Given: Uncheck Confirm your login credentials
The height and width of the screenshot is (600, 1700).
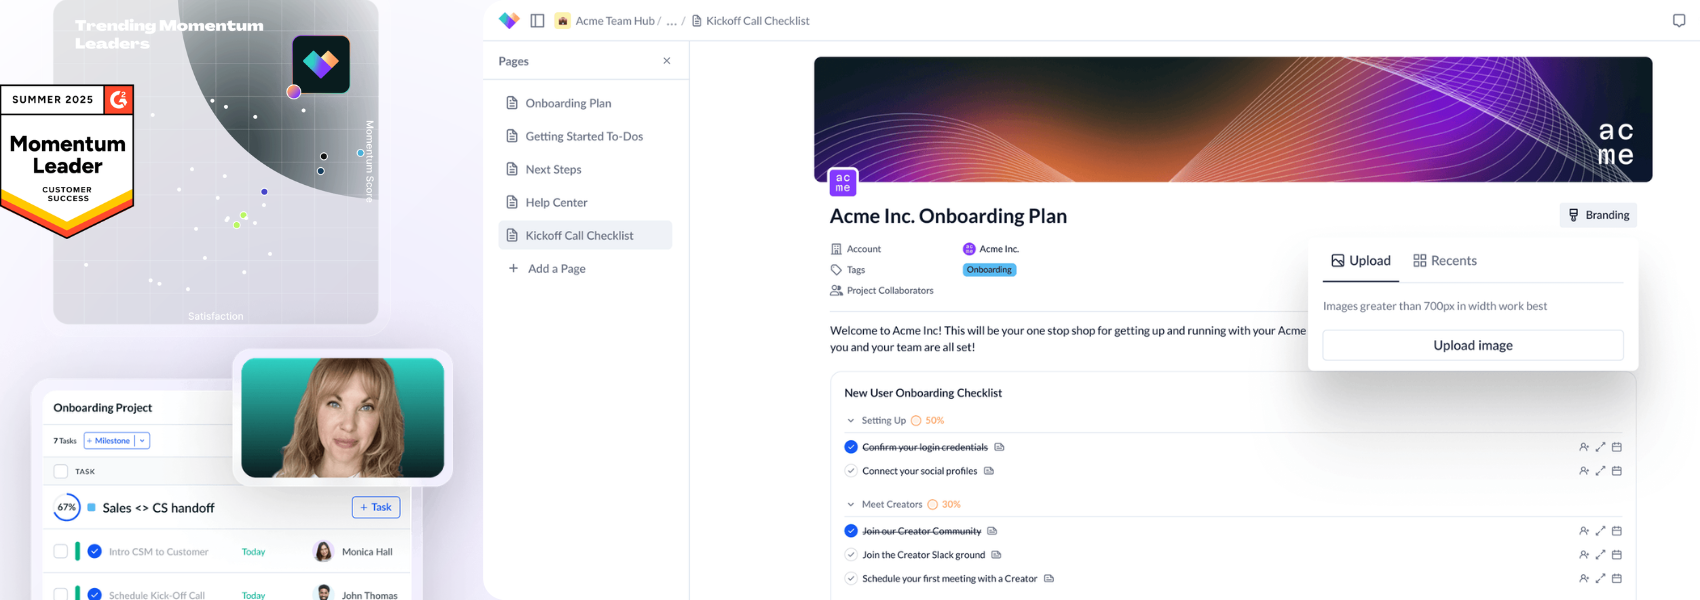Looking at the screenshot, I should (x=851, y=447).
